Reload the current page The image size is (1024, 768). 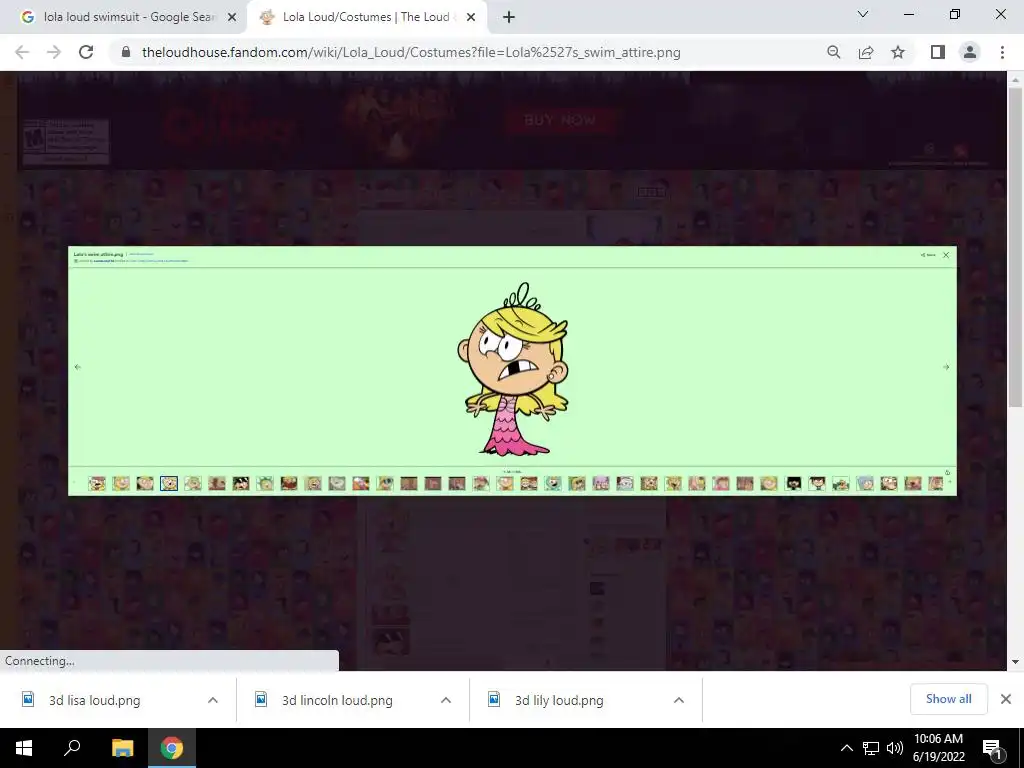pyautogui.click(x=86, y=52)
